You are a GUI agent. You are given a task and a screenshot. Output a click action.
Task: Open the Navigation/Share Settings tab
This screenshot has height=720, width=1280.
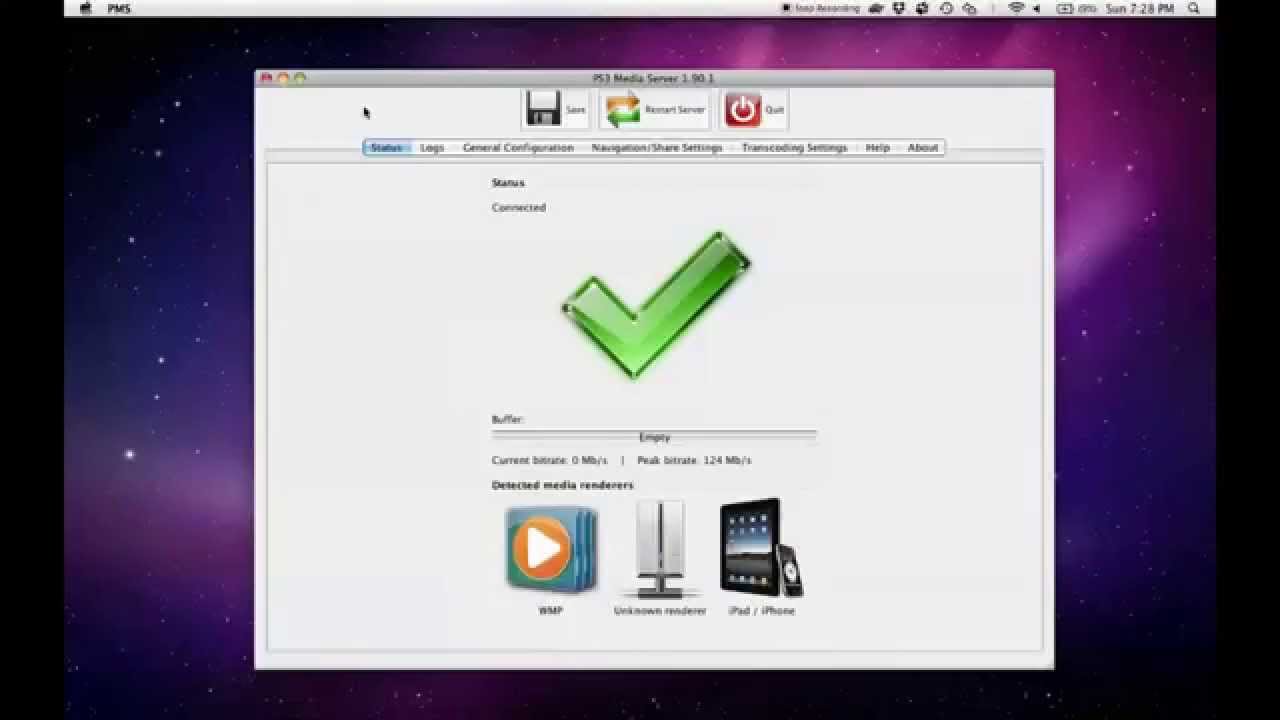tap(657, 147)
